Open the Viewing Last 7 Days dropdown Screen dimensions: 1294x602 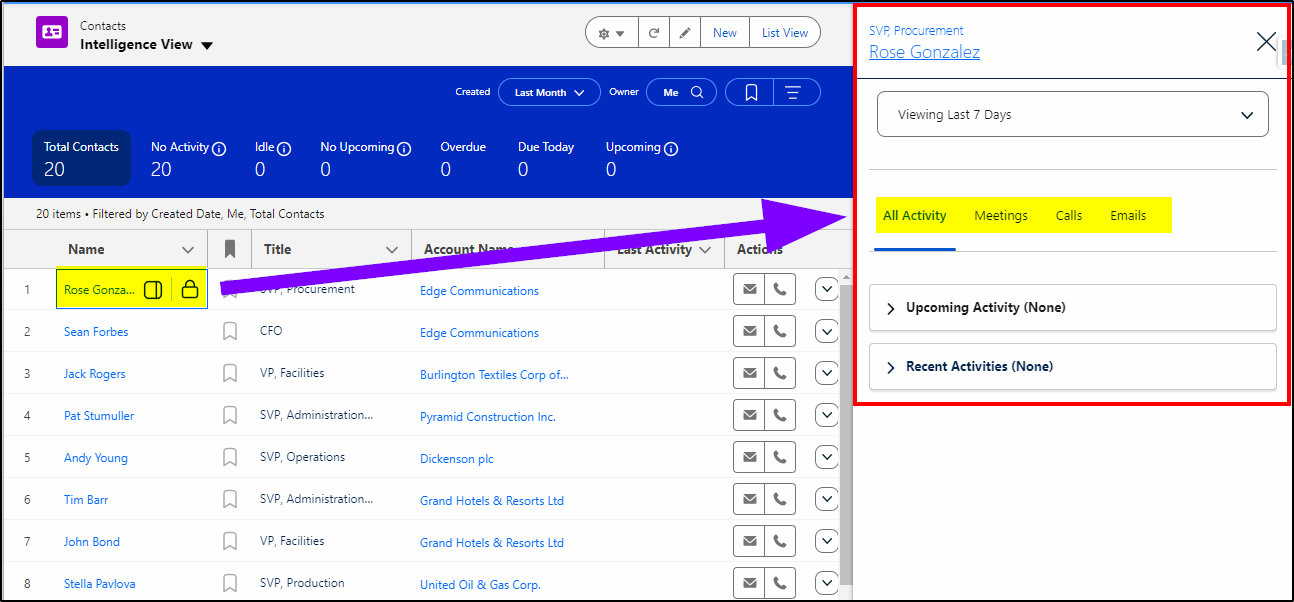click(x=1072, y=115)
